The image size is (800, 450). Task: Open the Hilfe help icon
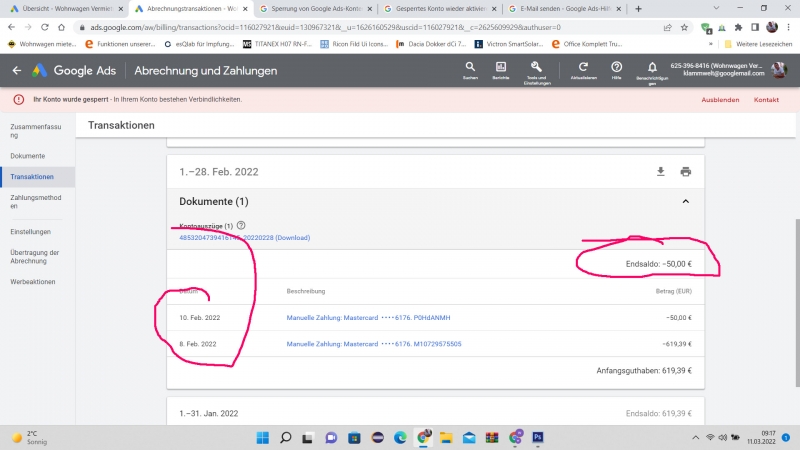[617, 67]
